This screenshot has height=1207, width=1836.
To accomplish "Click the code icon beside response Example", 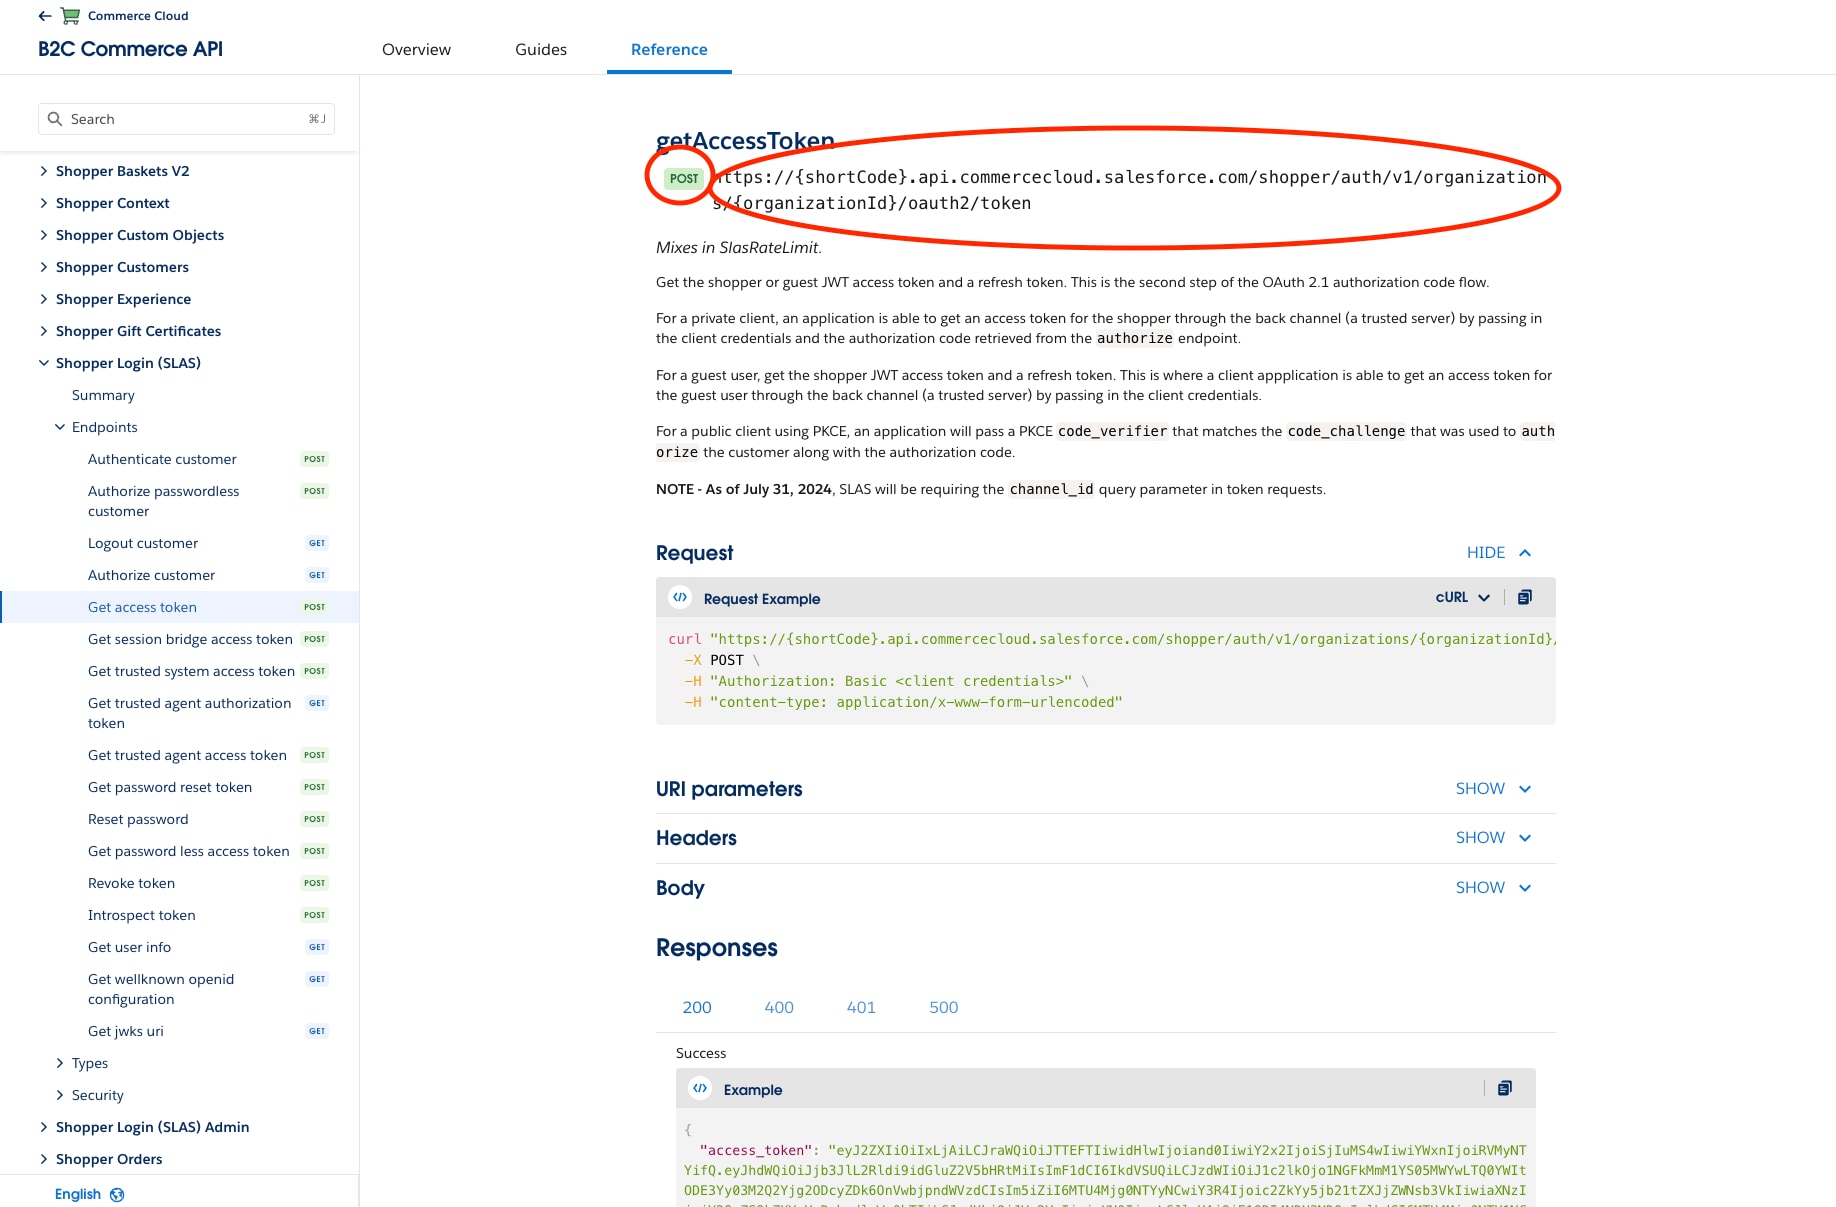I will click(x=700, y=1088).
